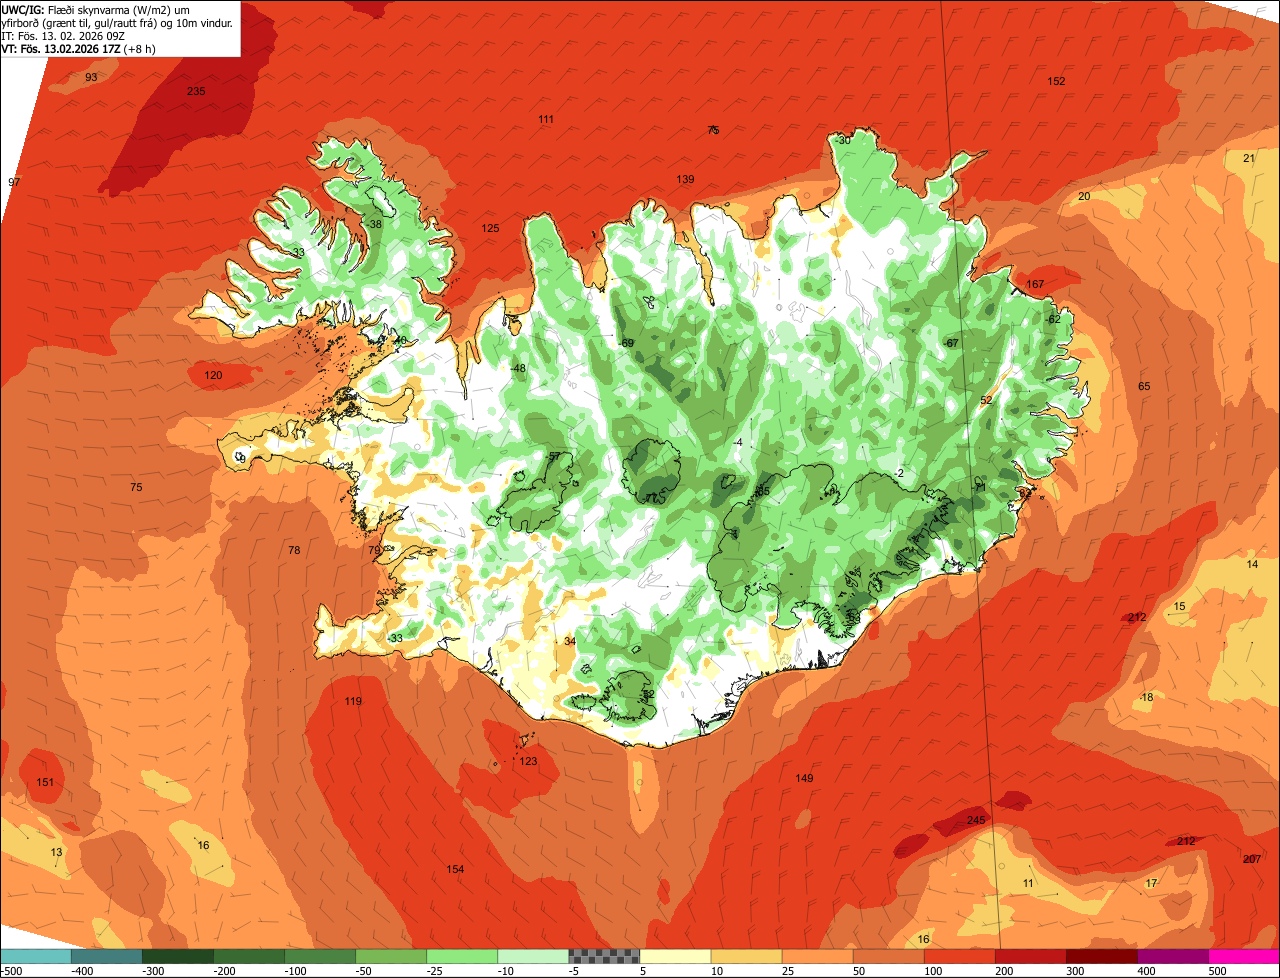Viewport: 1280px width, 978px height.
Task: Click the checkered legend swatch between -5 and 5
Action: pyautogui.click(x=604, y=956)
